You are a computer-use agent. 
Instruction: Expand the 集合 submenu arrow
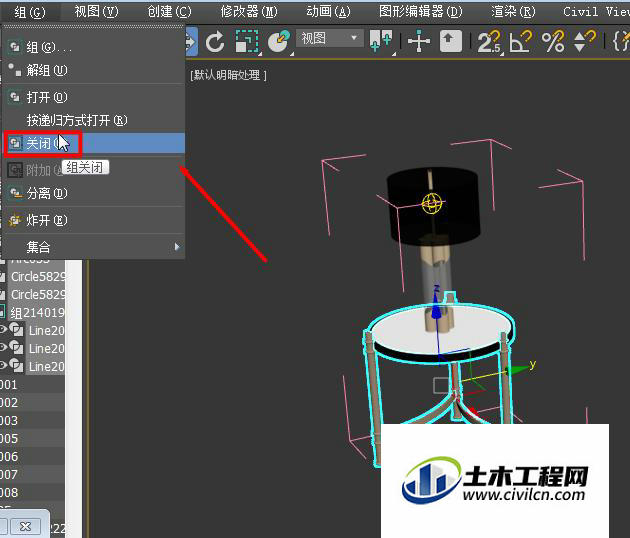coord(177,247)
